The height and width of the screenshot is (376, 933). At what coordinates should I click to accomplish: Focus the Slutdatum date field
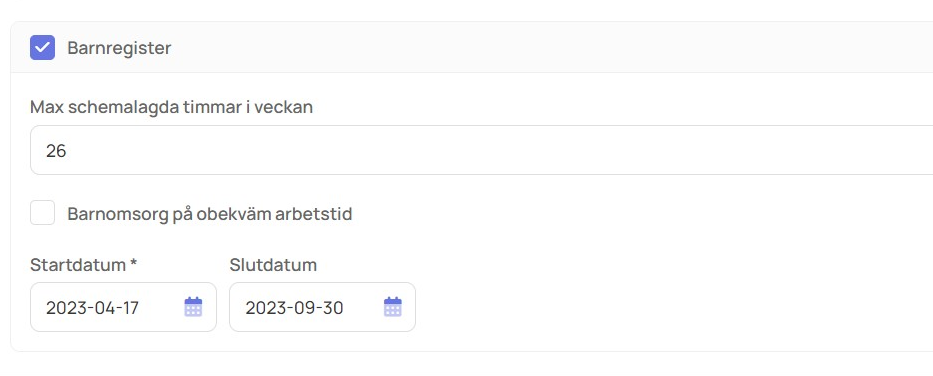point(323,307)
